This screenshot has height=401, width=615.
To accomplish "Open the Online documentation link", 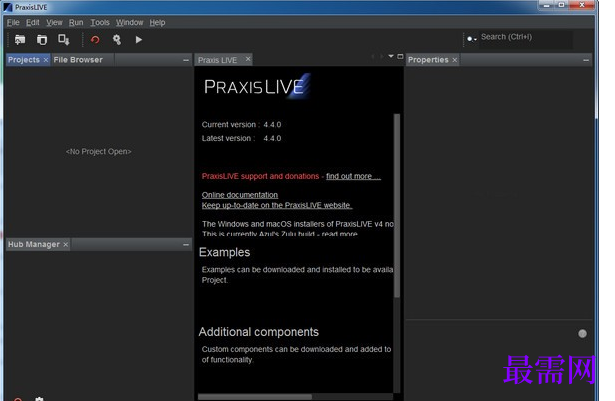I will (x=240, y=195).
